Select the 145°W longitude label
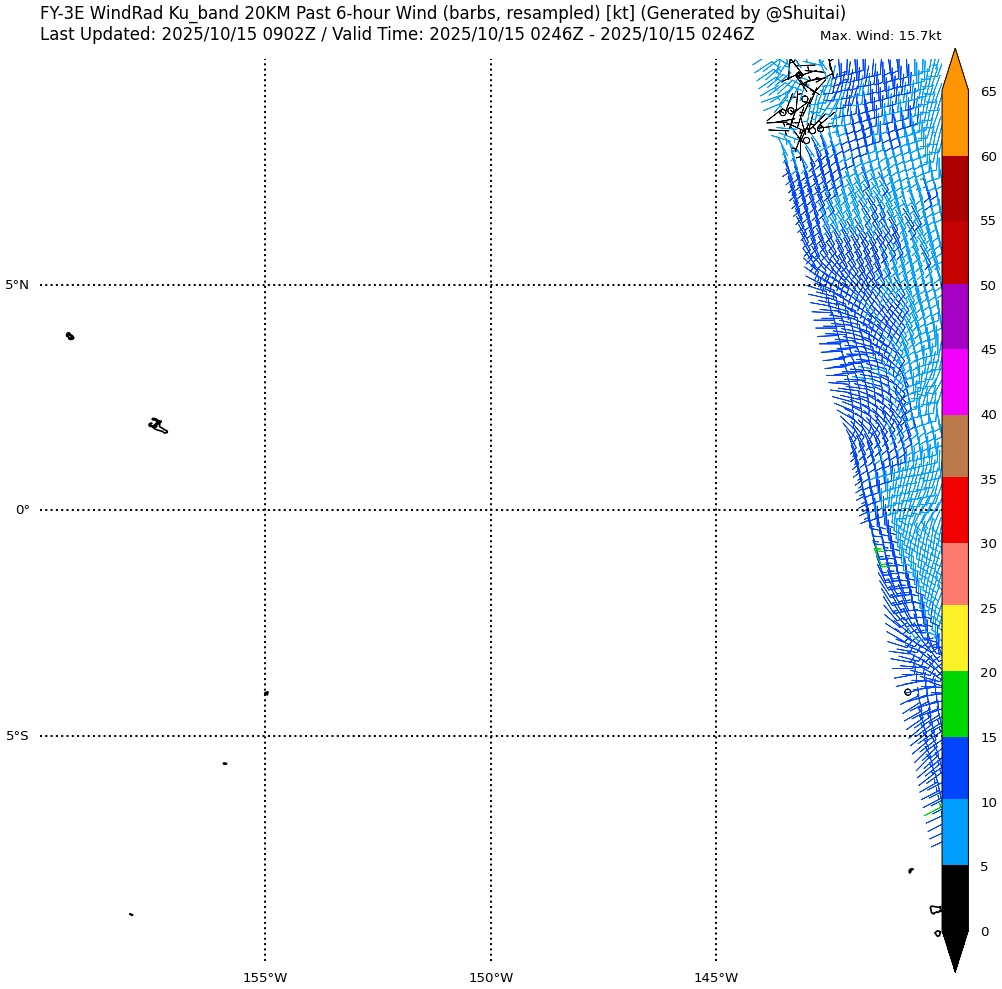 click(716, 978)
